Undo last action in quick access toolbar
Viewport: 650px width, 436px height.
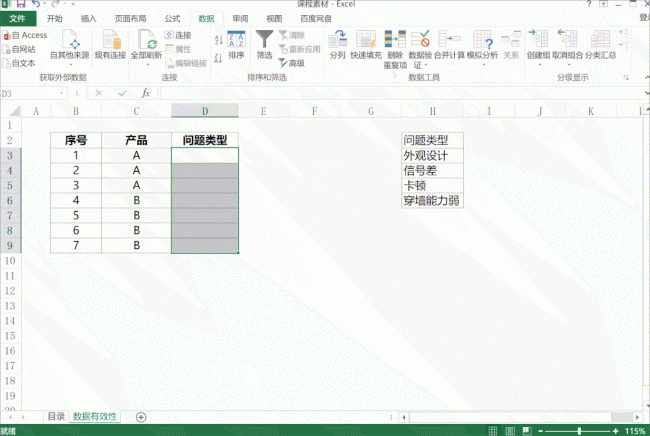[36, 4]
